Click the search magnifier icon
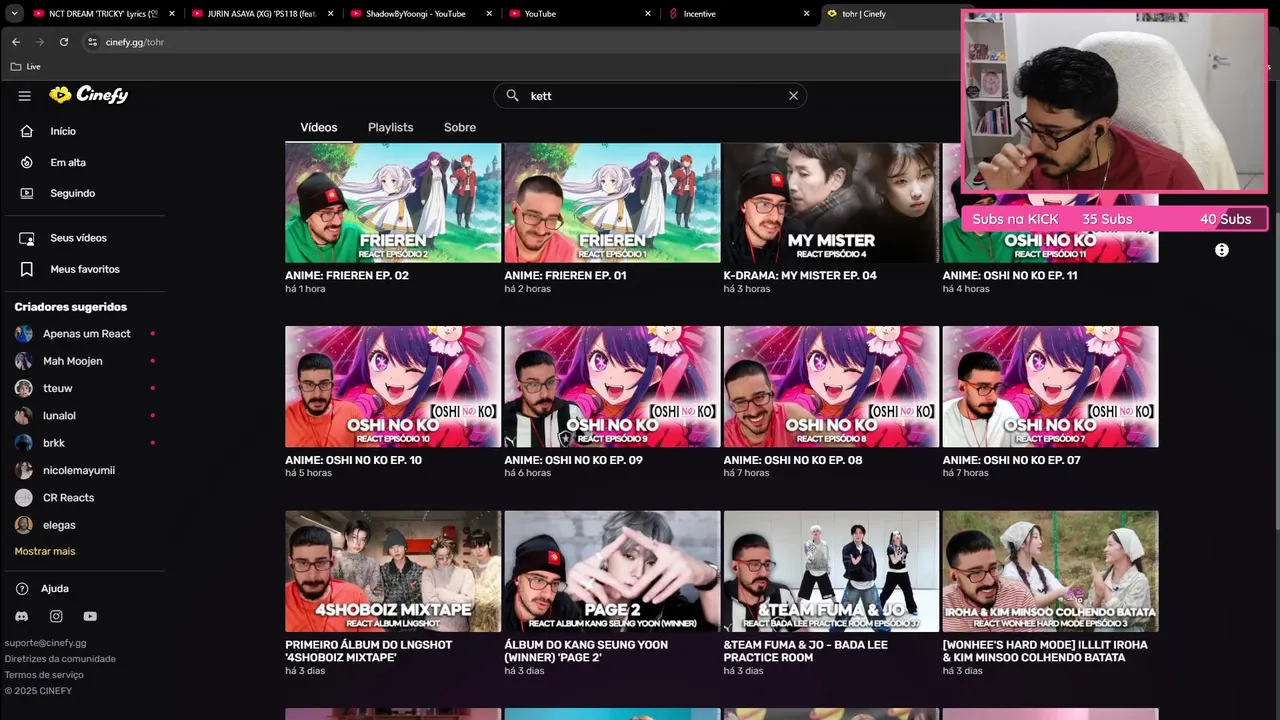Screen dimensions: 1280x720 tap(512, 96)
